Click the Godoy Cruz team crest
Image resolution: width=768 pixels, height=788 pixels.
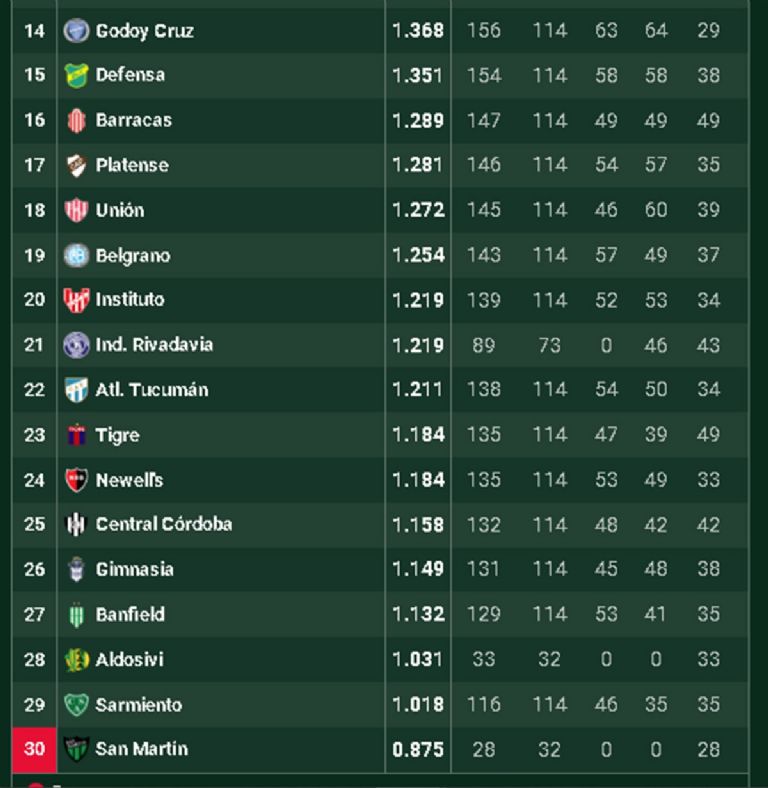76,30
